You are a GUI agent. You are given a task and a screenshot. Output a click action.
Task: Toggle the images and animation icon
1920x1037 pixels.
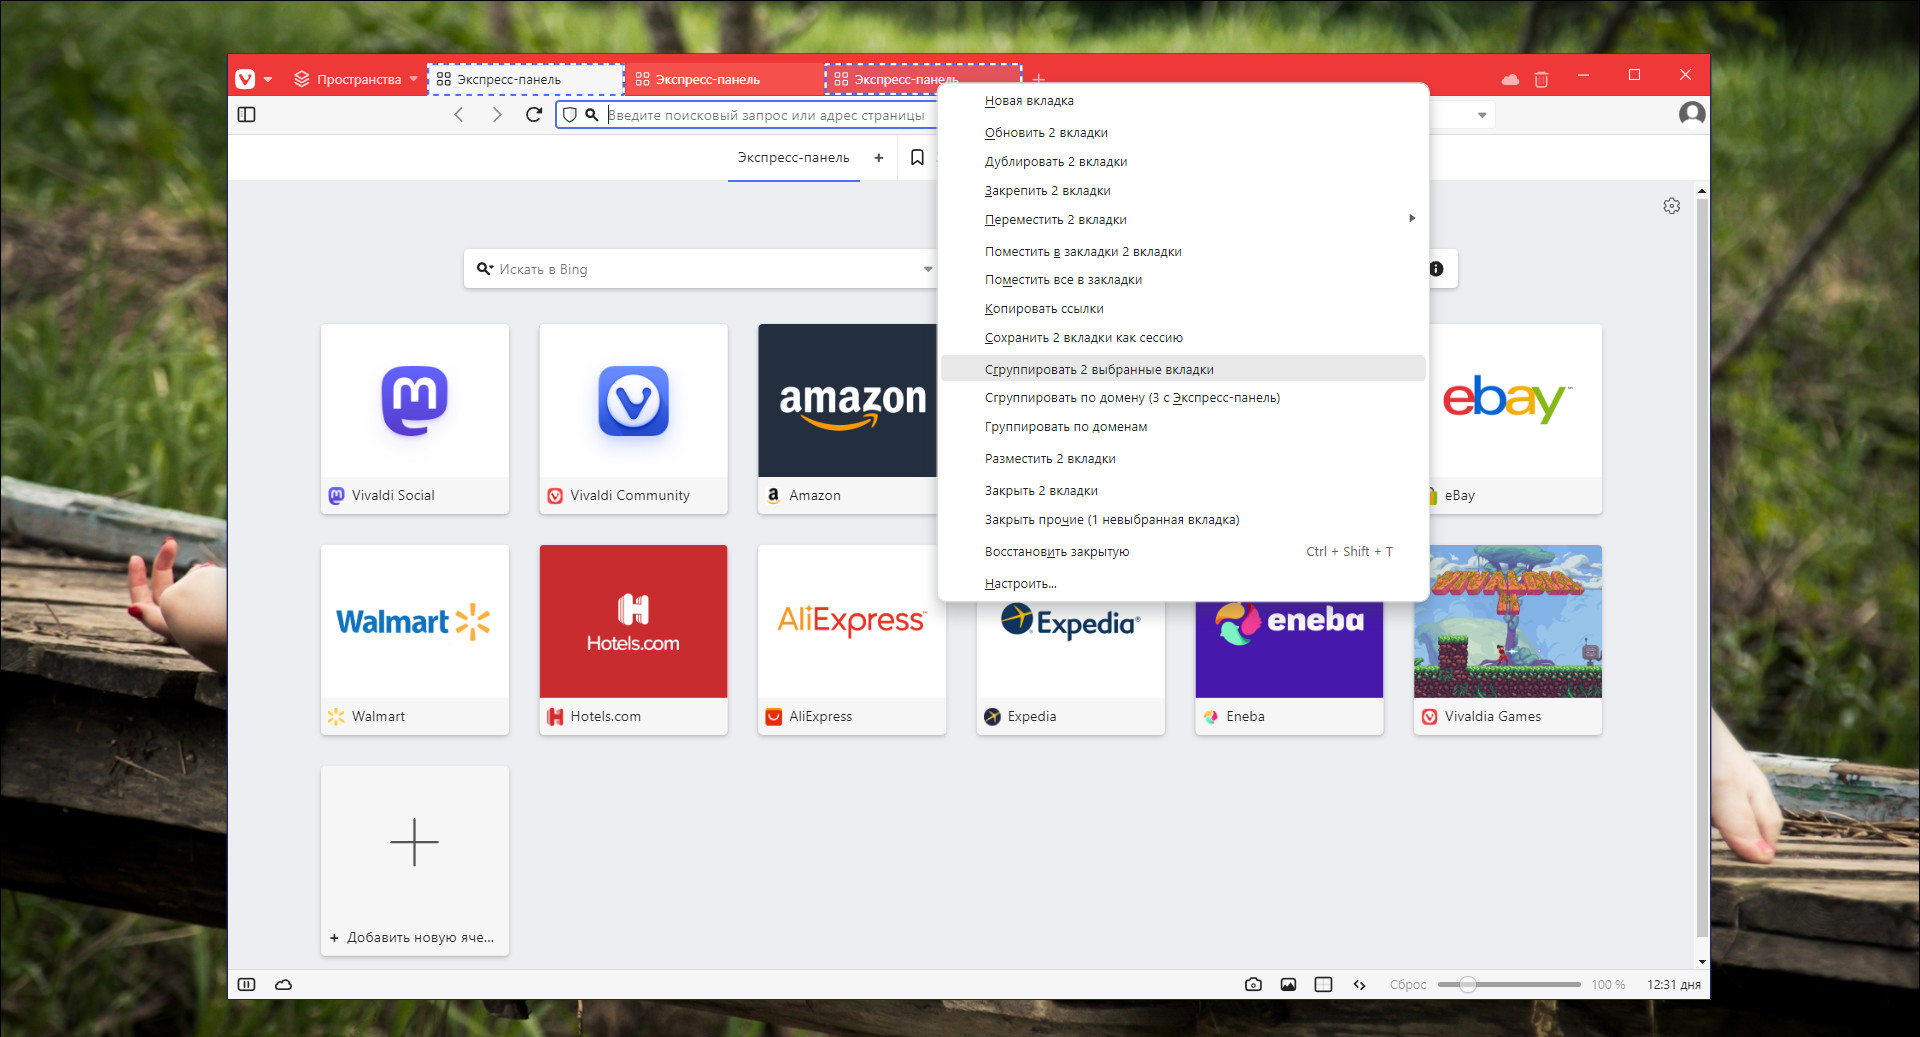(1288, 985)
